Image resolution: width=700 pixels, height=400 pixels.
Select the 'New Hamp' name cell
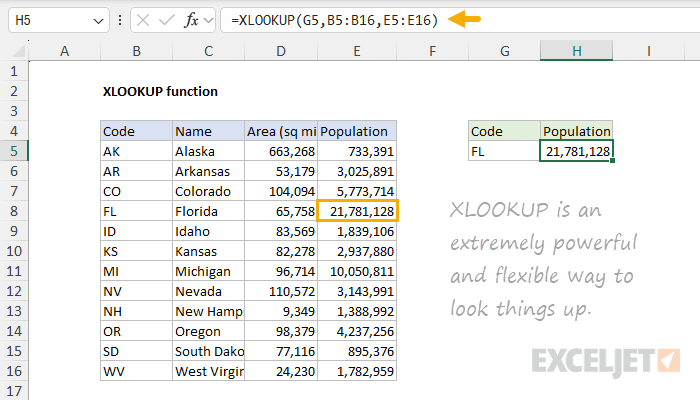coord(208,311)
